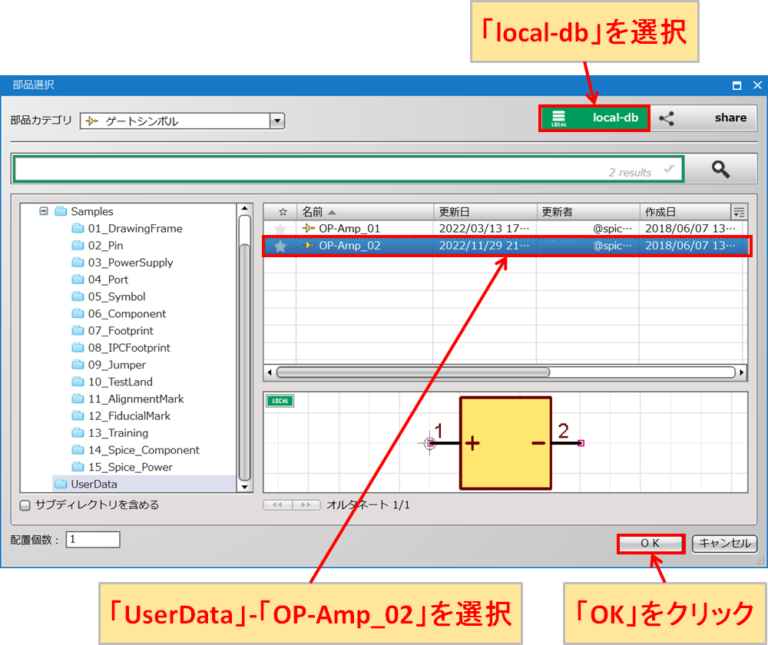Toggle the favorites star column header
This screenshot has width=768, height=645.
(281, 212)
